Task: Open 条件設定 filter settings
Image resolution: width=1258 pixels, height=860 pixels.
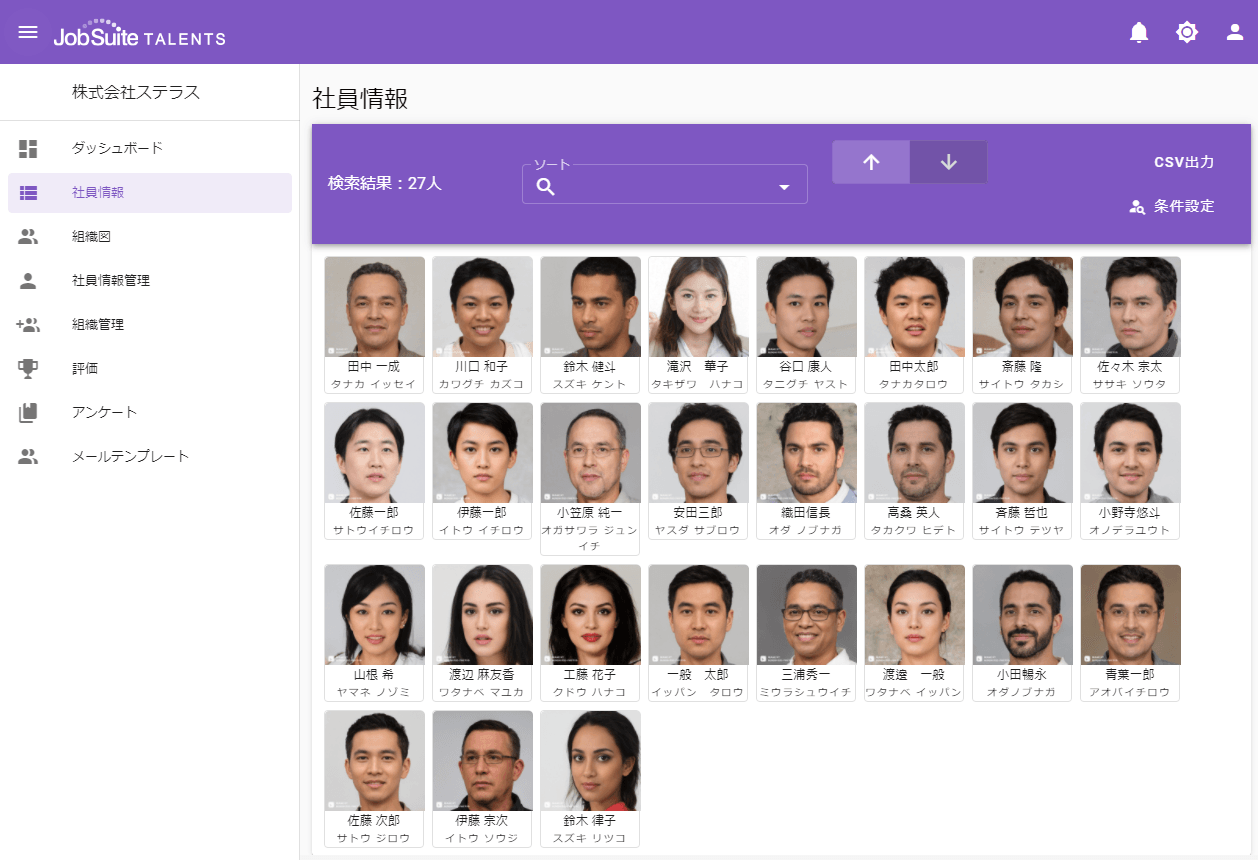Action: click(x=1172, y=207)
